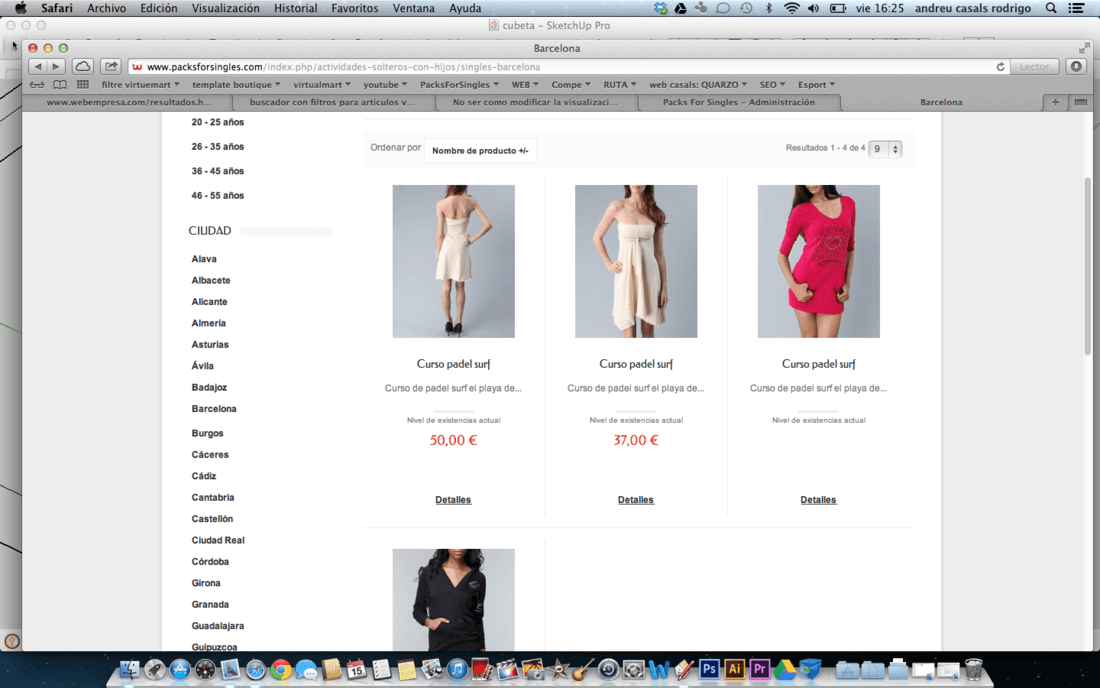Screen dimensions: 1100x688
Task: Open the Archivo menu
Action: 107,8
